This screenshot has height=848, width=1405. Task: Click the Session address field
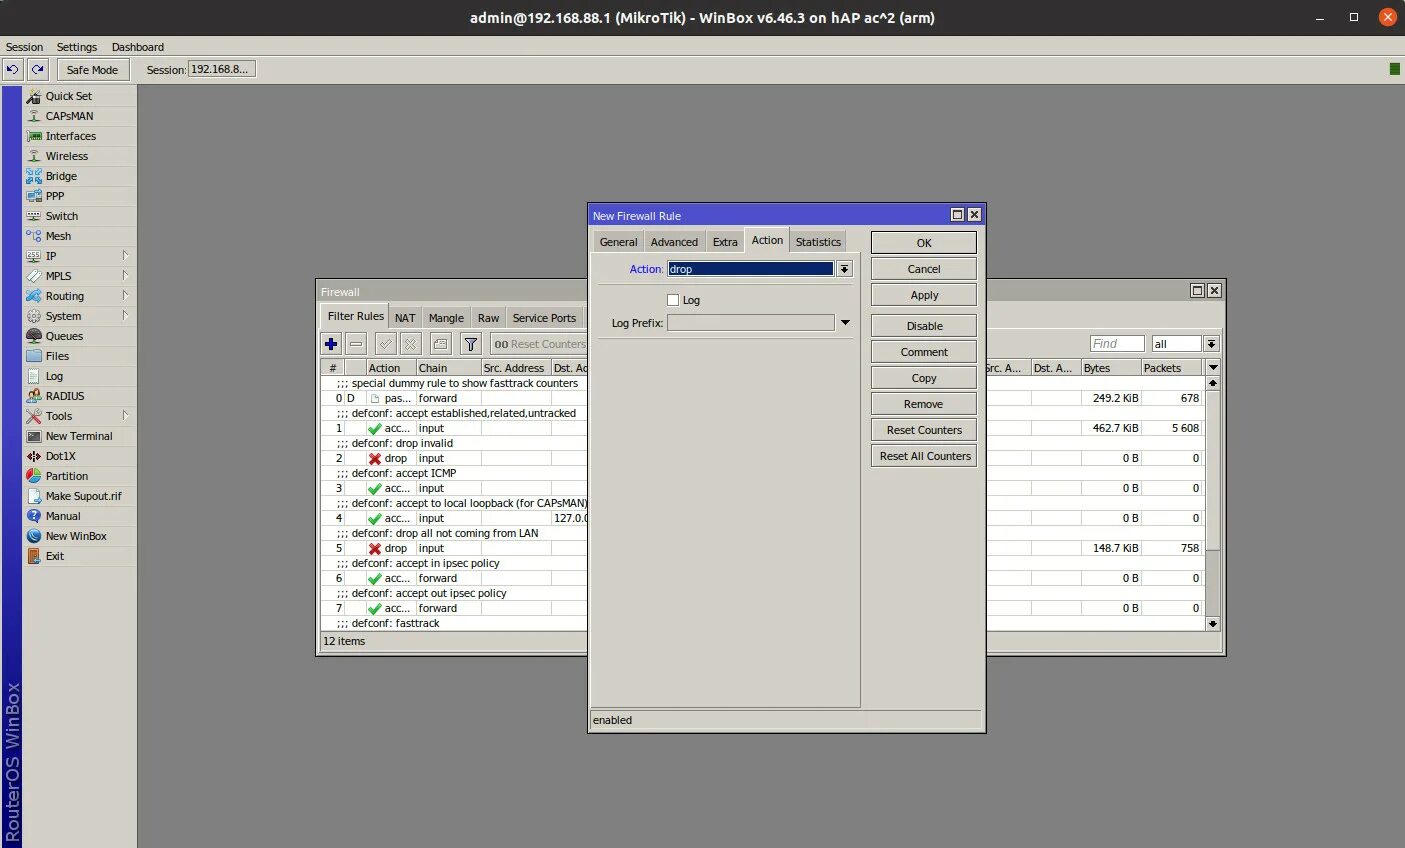pyautogui.click(x=222, y=69)
